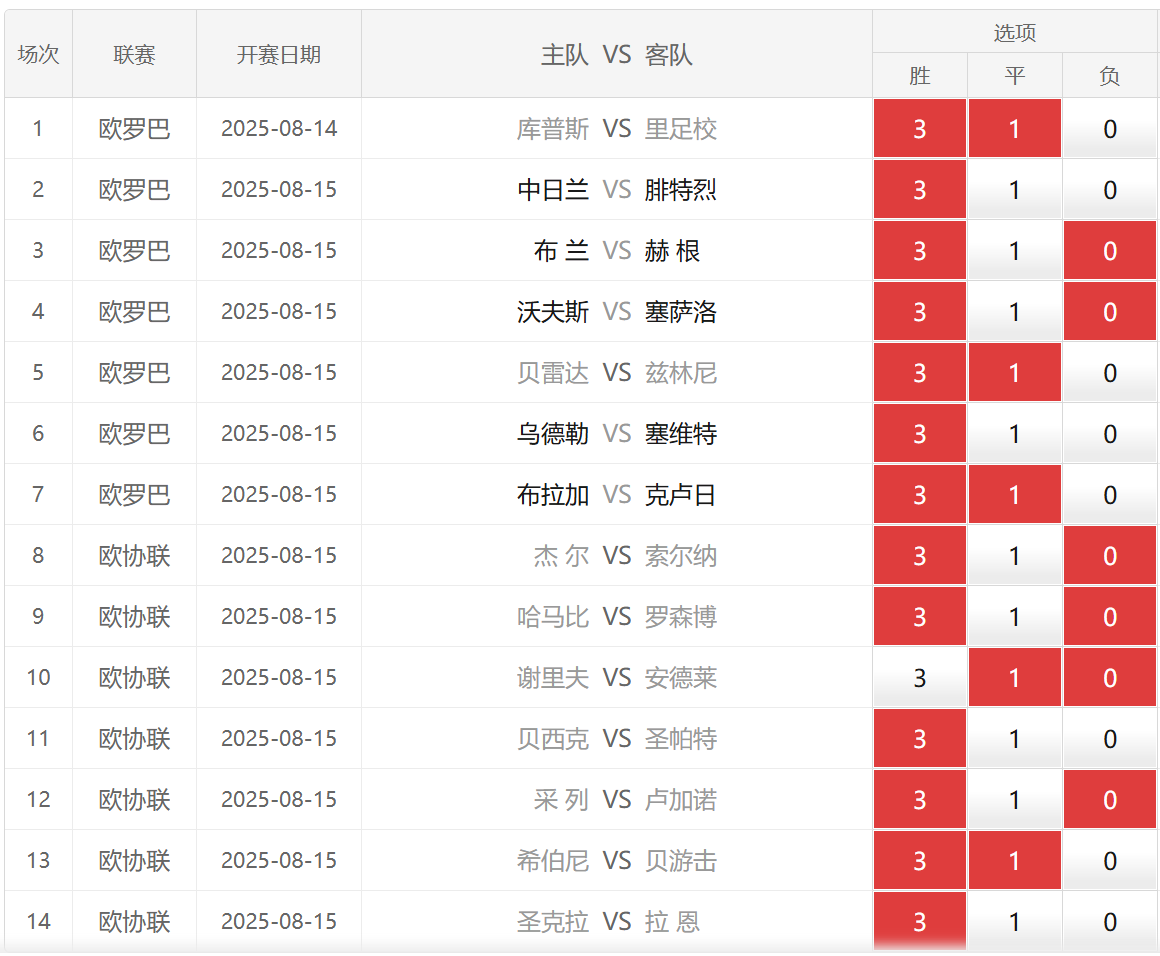The image size is (1160, 956).
Task: Toggle win option 3 for 库普斯 VS 里足校
Action: 920,129
